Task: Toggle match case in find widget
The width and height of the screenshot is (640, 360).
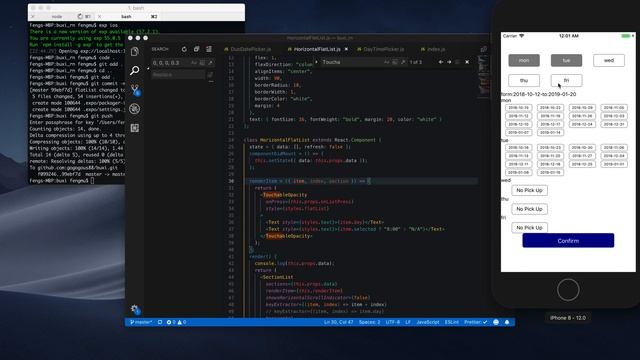Action: click(387, 62)
